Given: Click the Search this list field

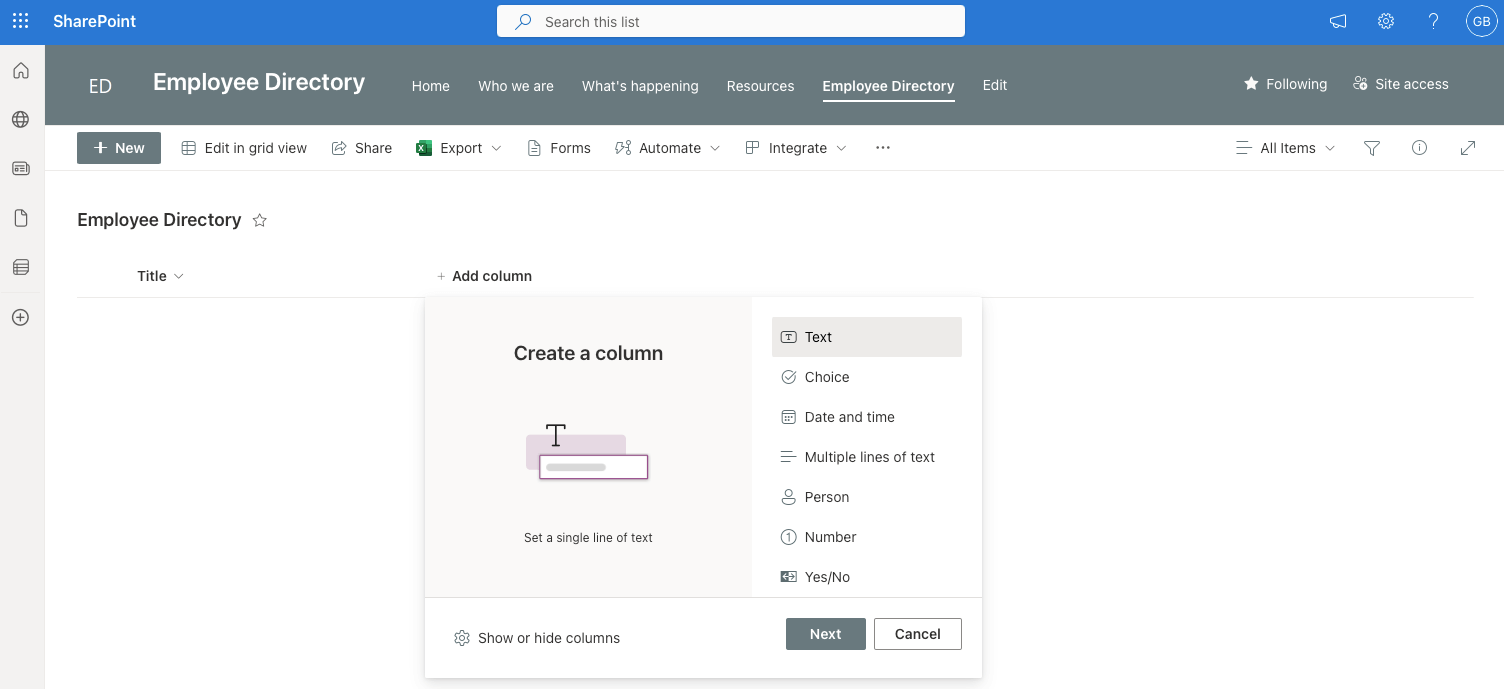Looking at the screenshot, I should click(730, 21).
